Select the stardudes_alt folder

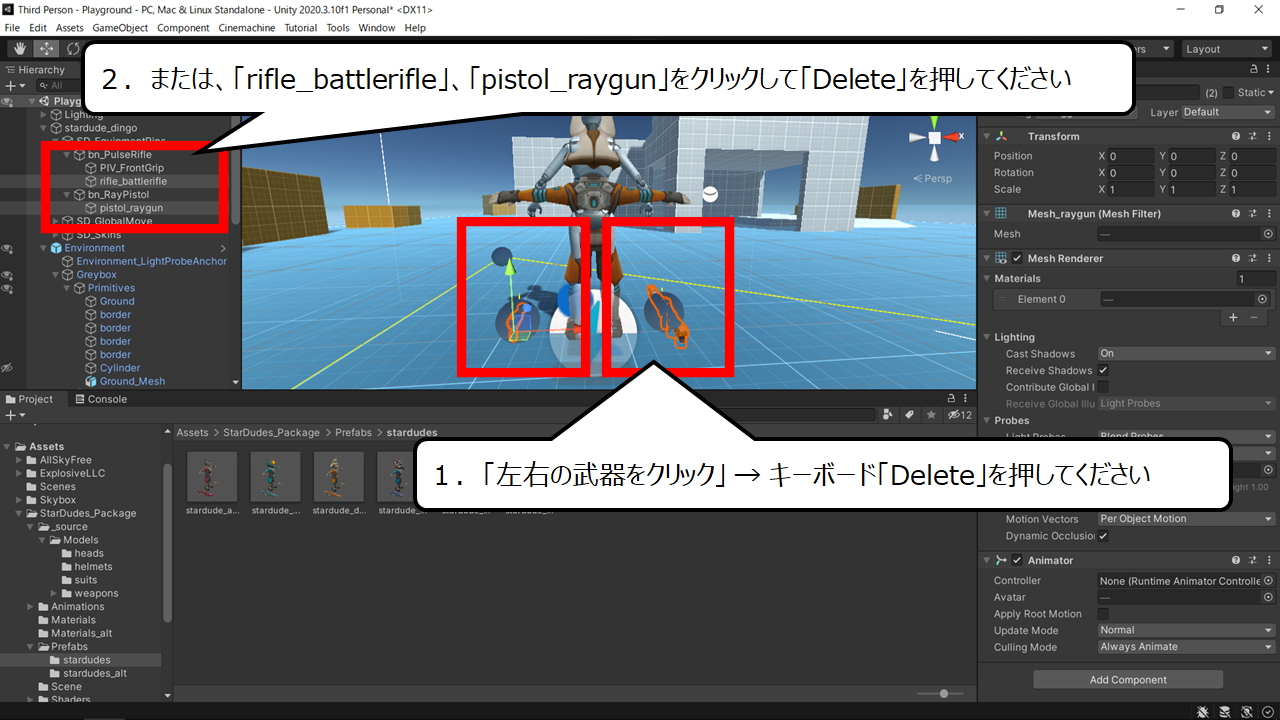(x=95, y=674)
